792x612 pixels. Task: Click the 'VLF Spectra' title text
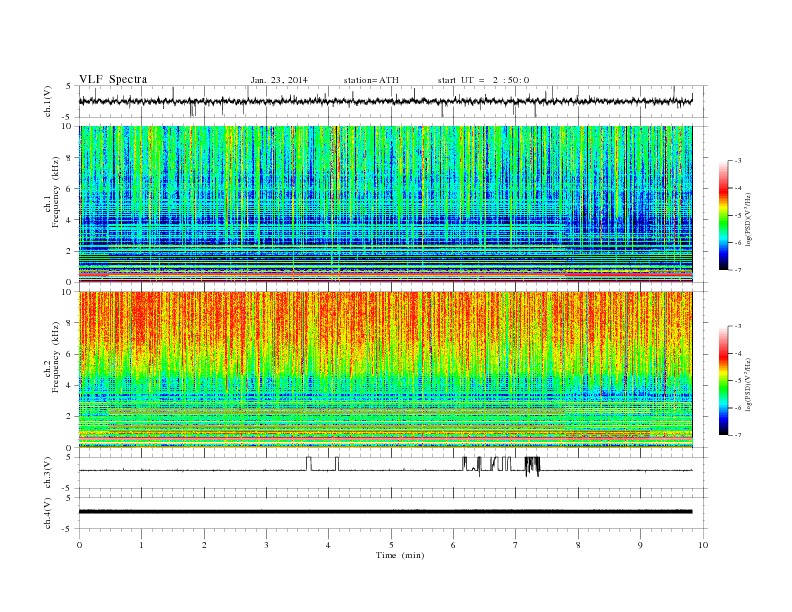pos(113,79)
